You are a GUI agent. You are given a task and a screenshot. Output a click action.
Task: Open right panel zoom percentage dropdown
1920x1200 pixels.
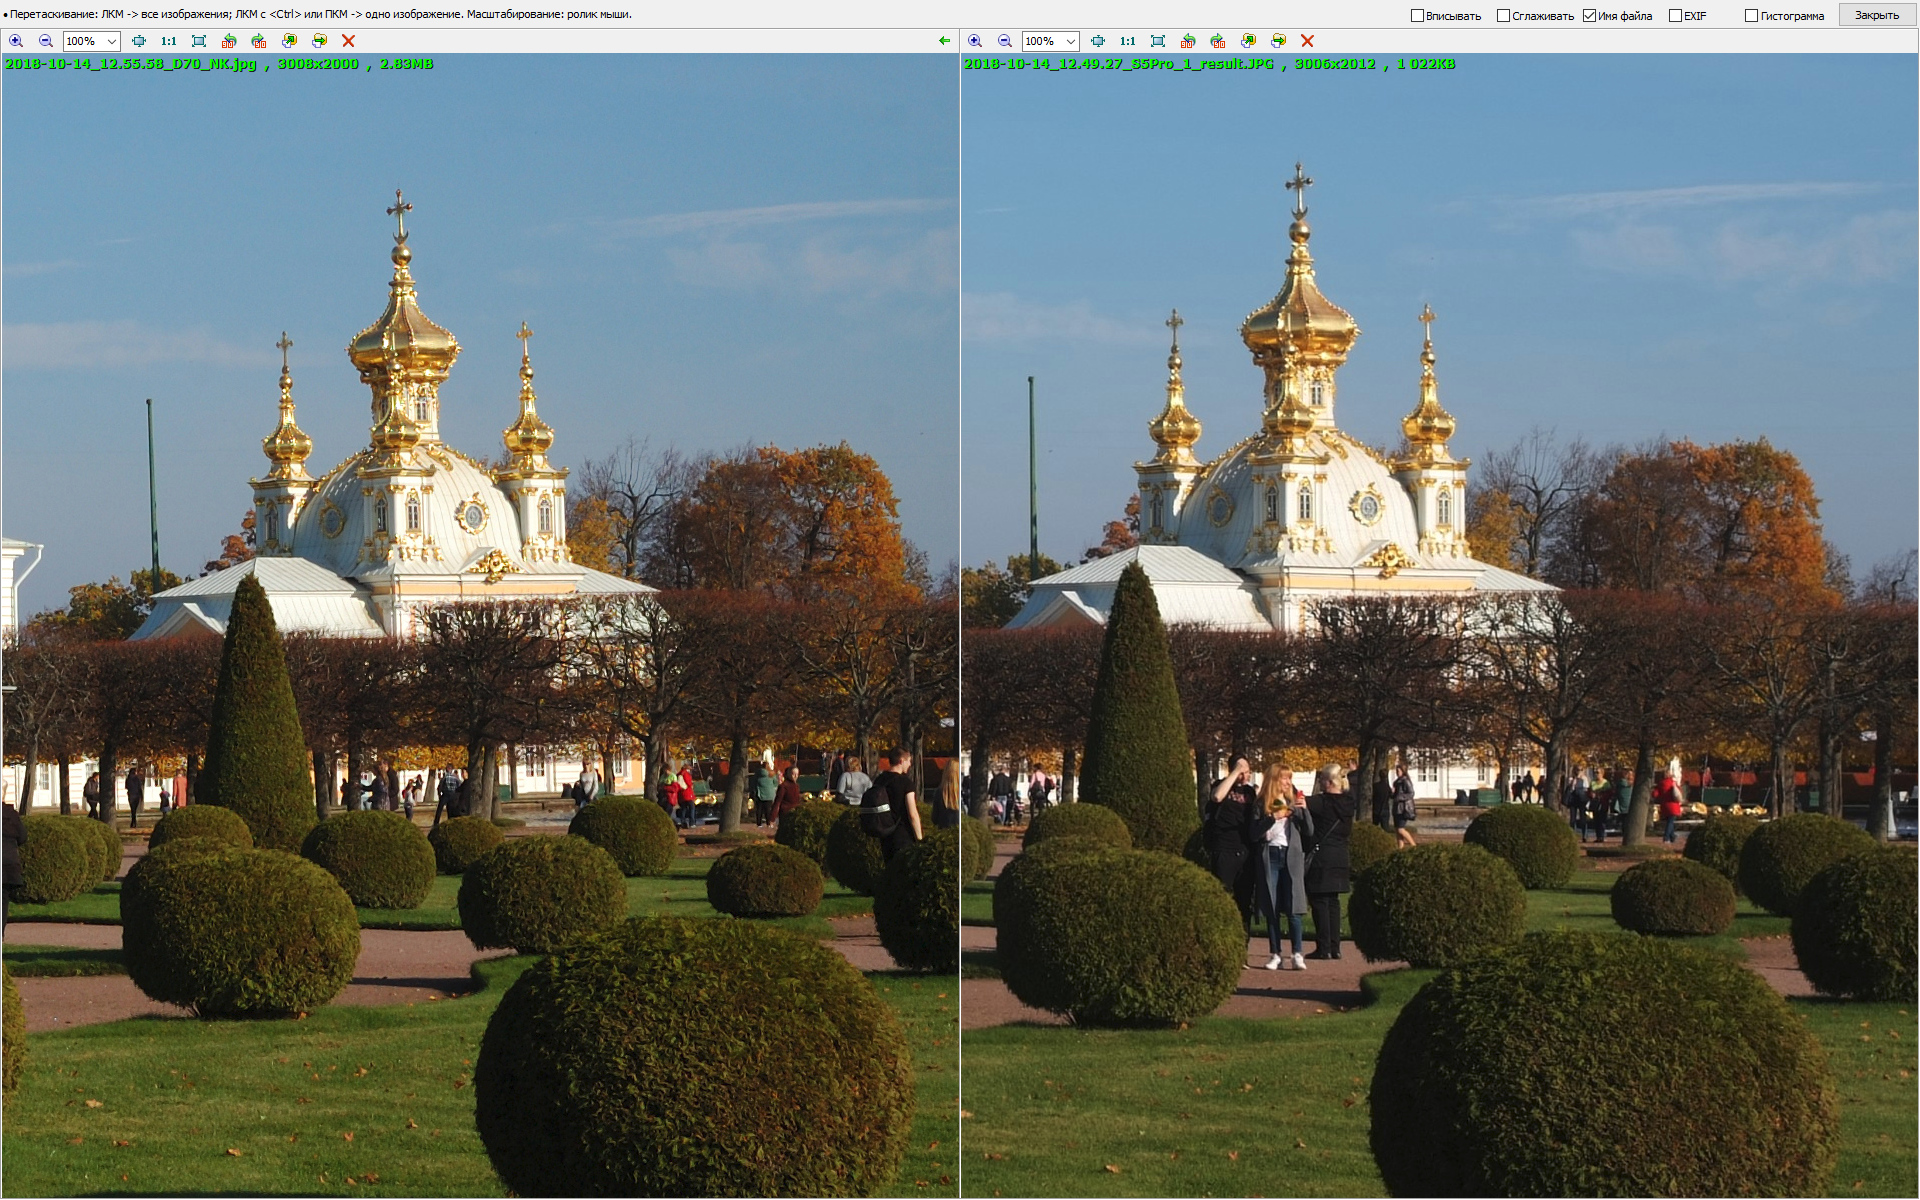1071,41
